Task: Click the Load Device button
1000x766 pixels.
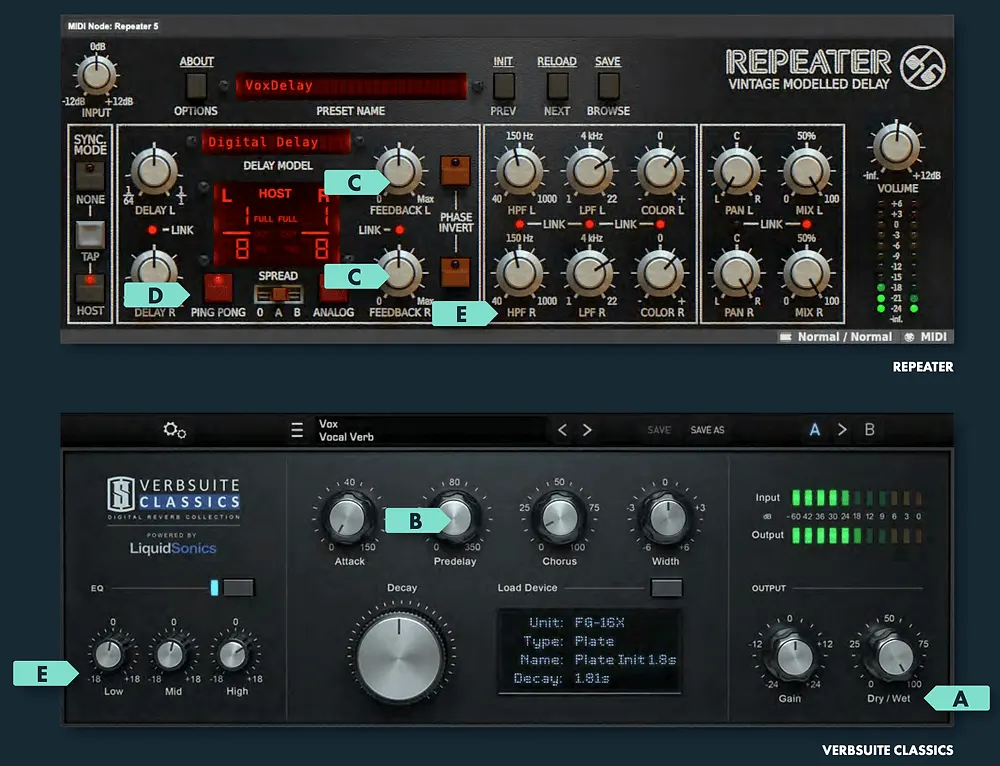Action: 666,587
